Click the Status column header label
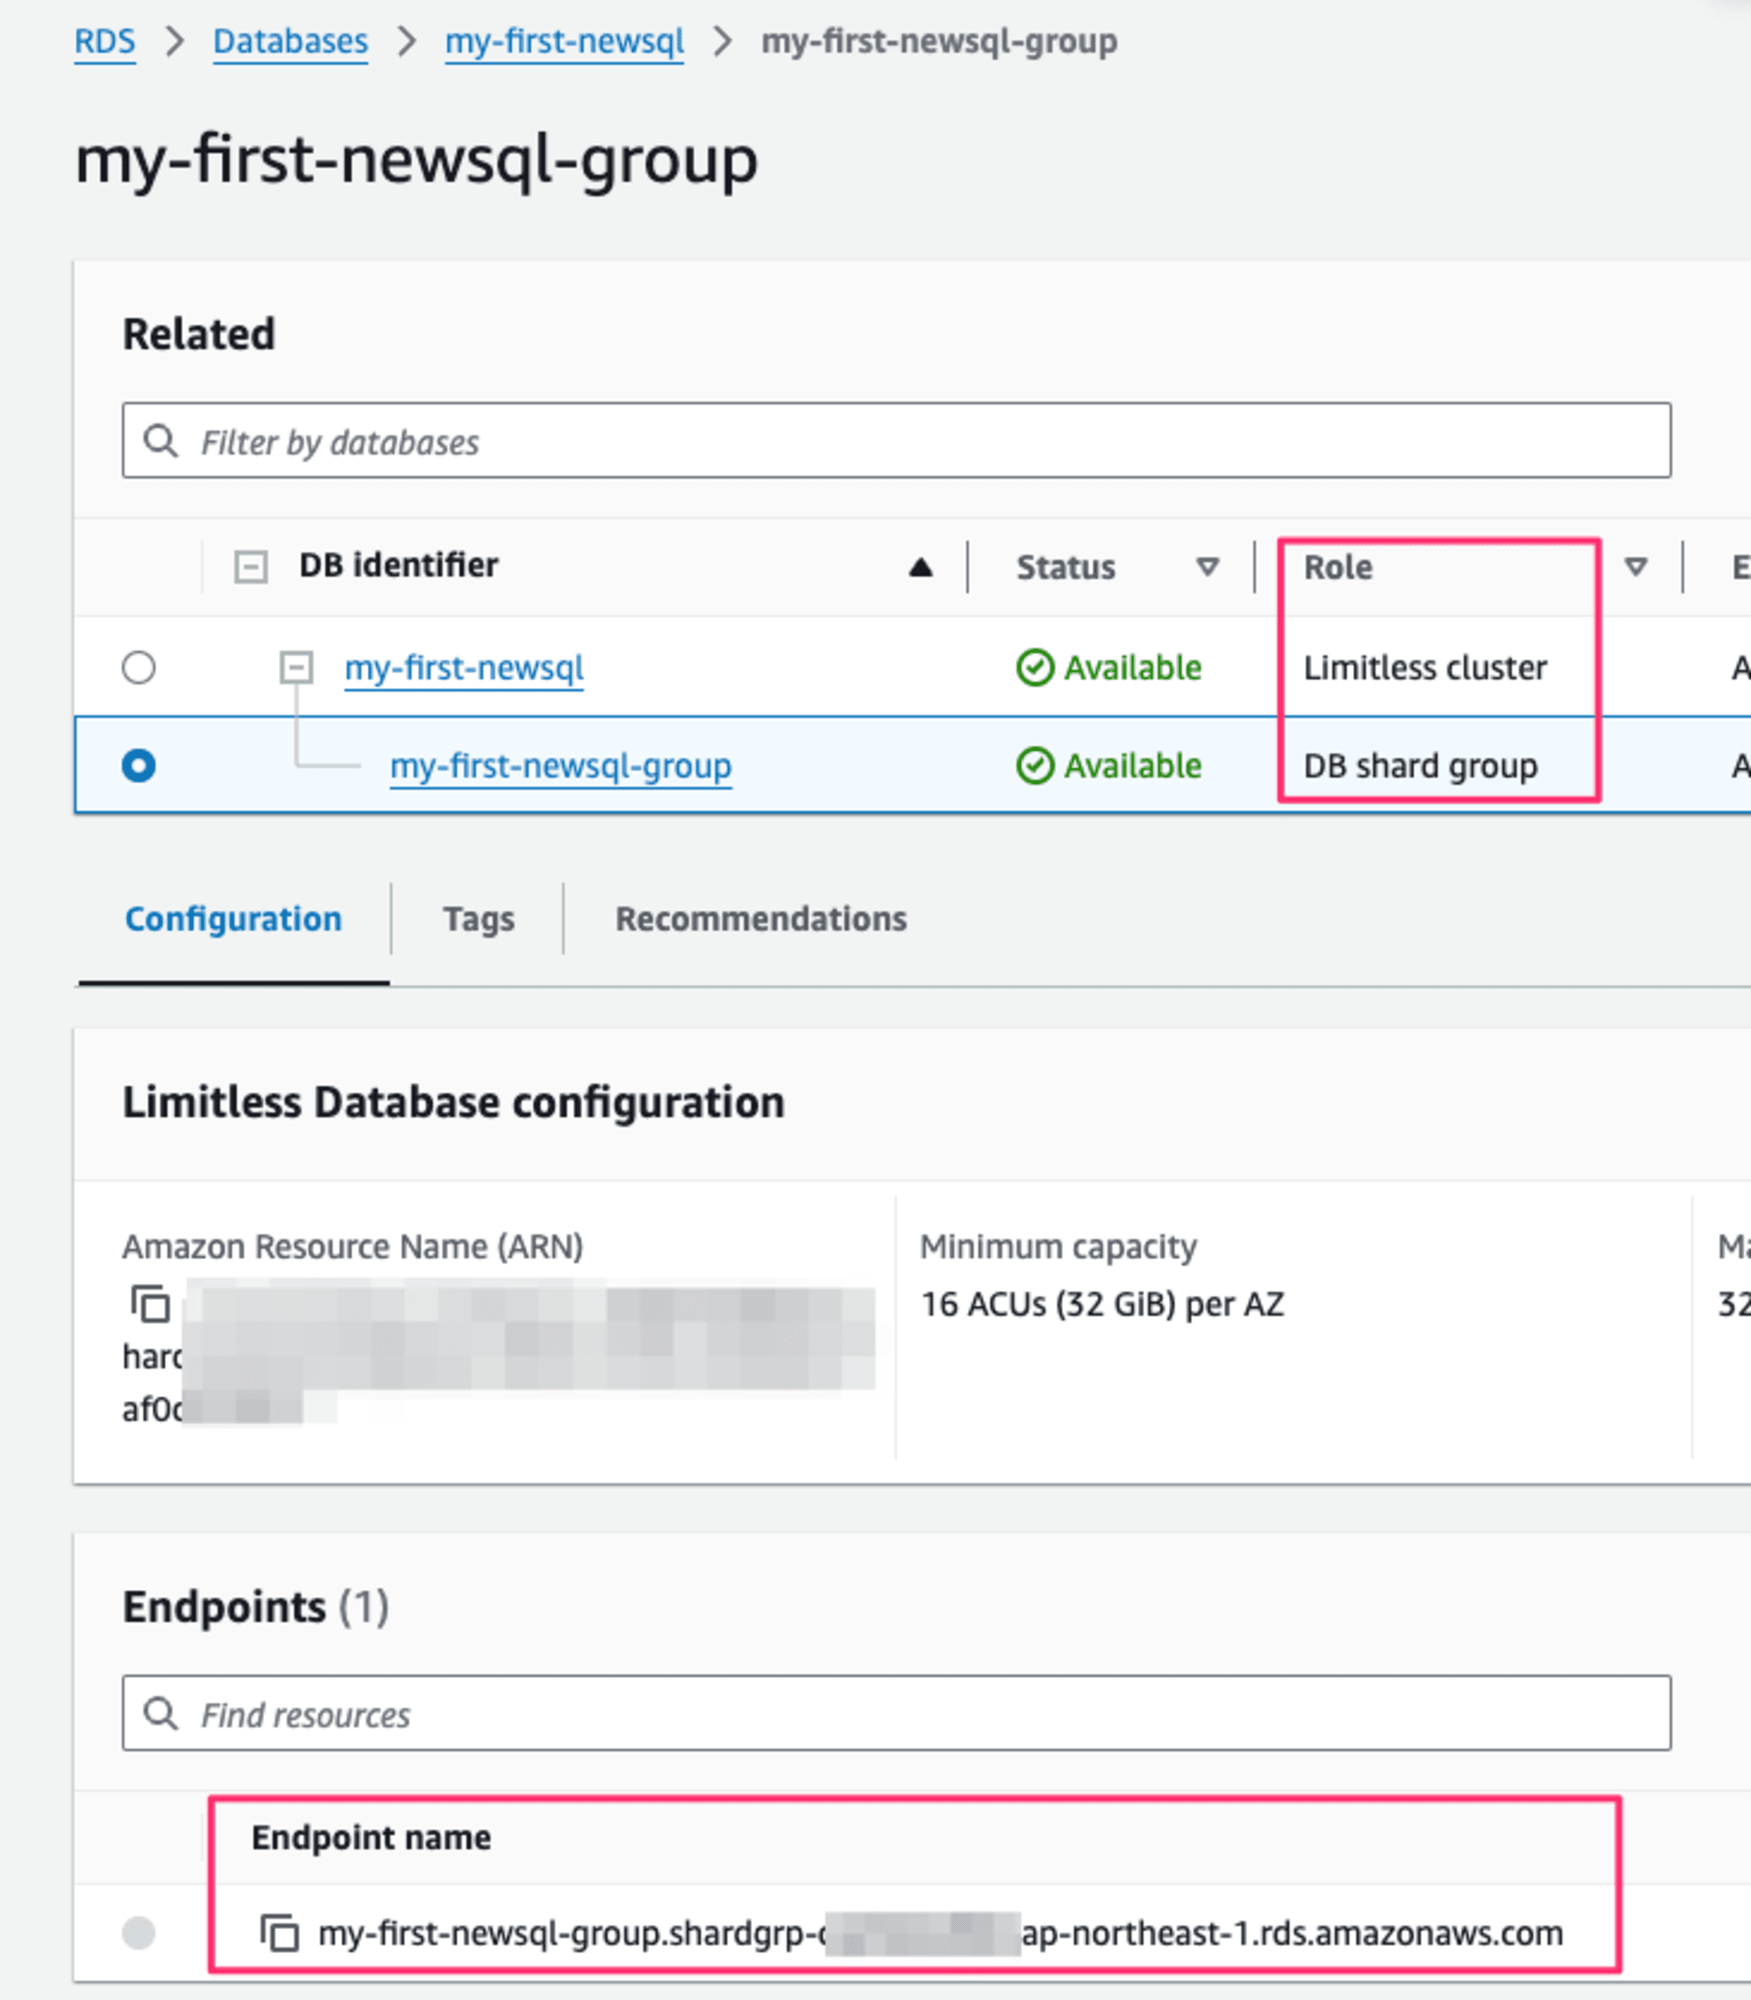This screenshot has width=1751, height=2000. [1065, 567]
